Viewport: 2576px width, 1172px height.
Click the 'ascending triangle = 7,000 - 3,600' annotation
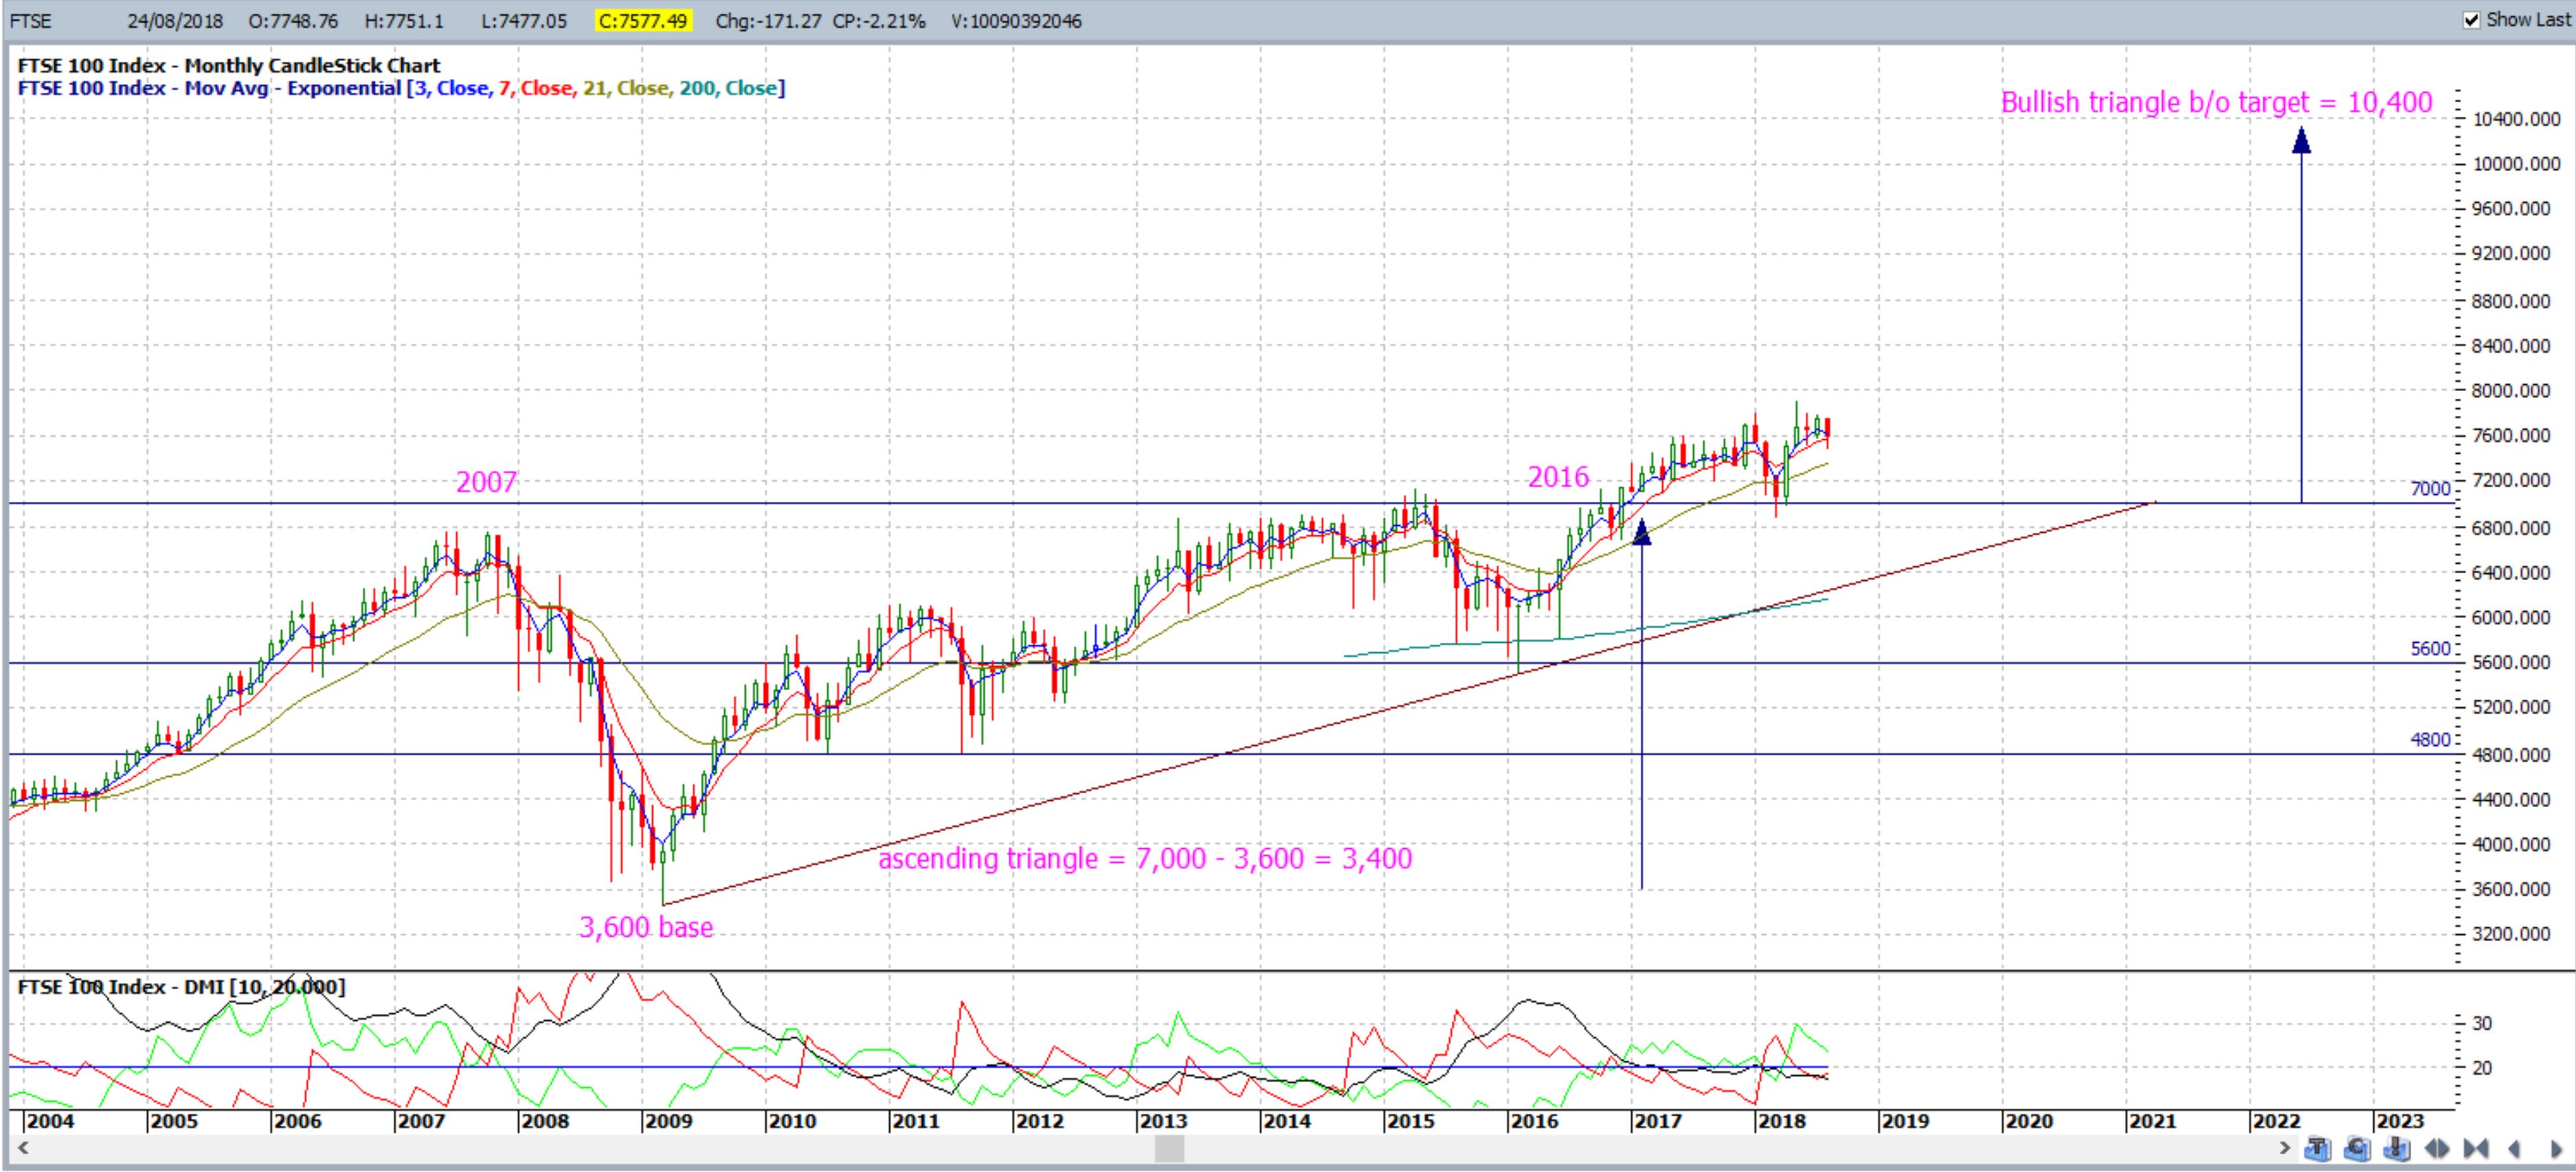point(1145,858)
